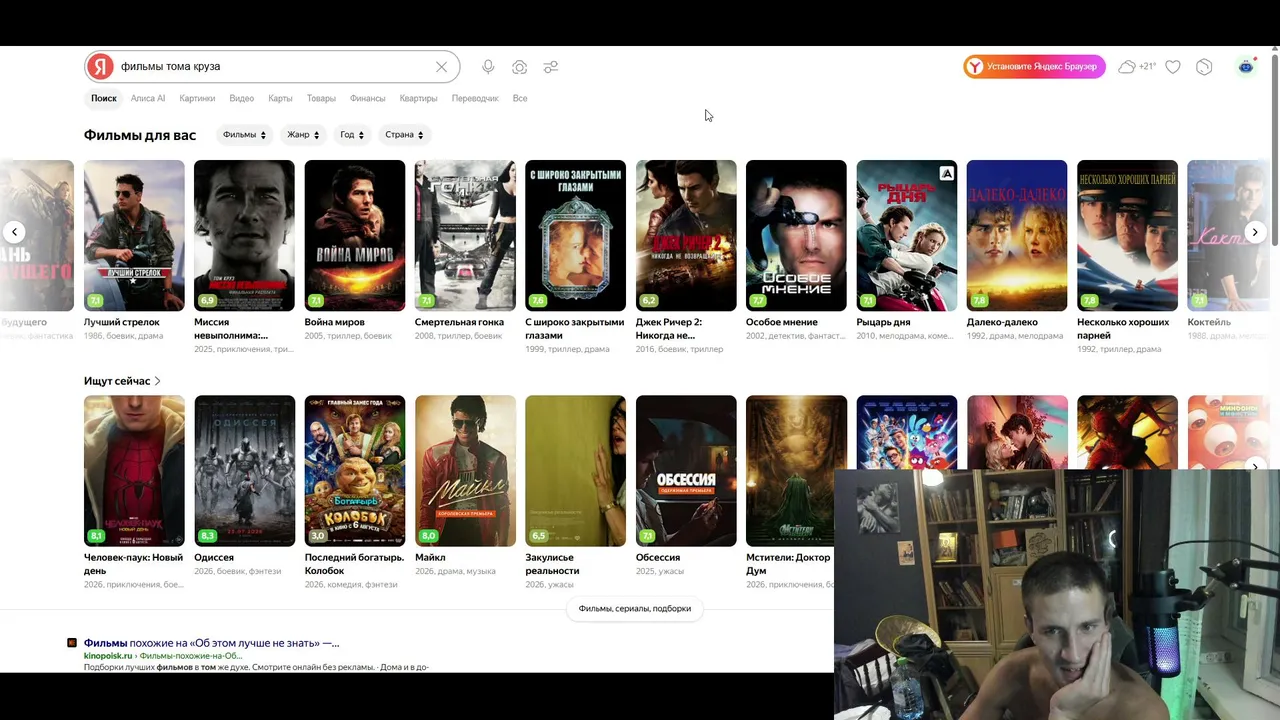Open the Майкл poster
This screenshot has height=720, width=1280.
click(465, 471)
